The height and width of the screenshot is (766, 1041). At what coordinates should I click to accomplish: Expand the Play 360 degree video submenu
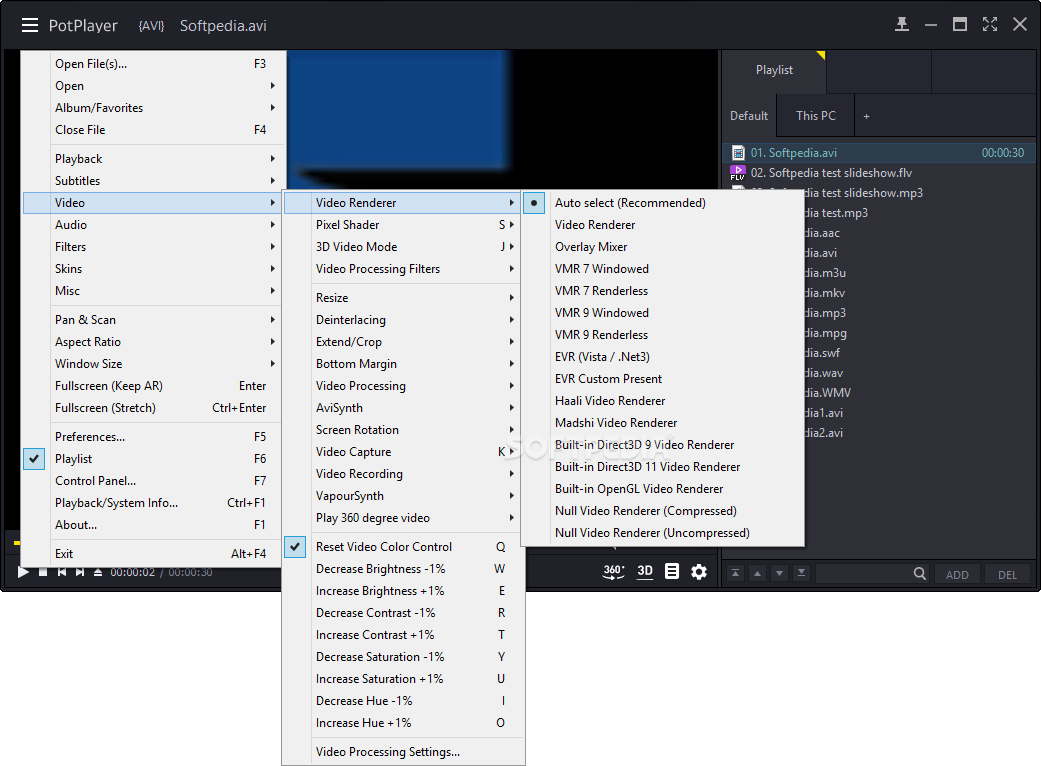coord(404,518)
